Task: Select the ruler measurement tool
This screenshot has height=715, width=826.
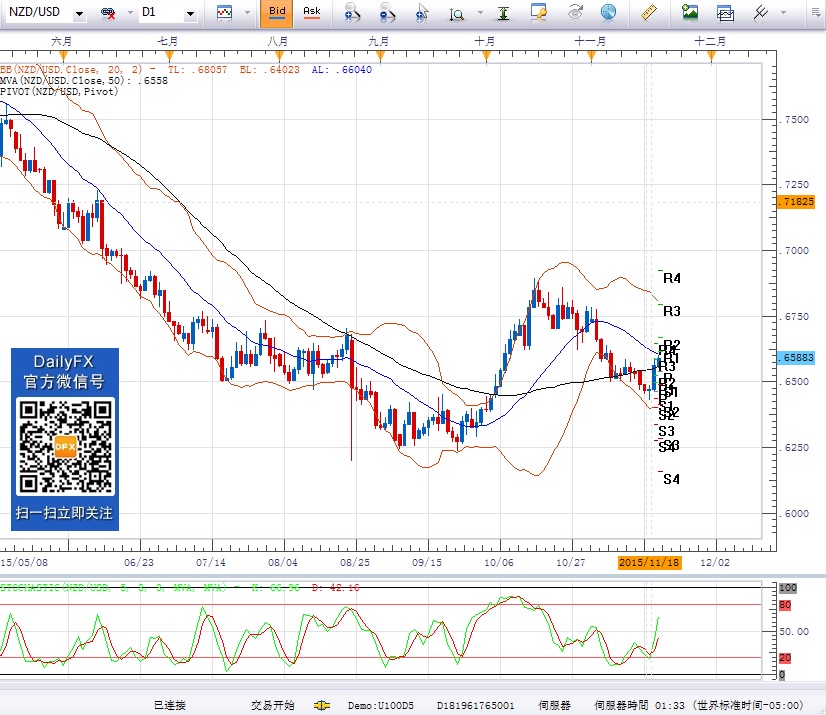Action: (x=649, y=13)
